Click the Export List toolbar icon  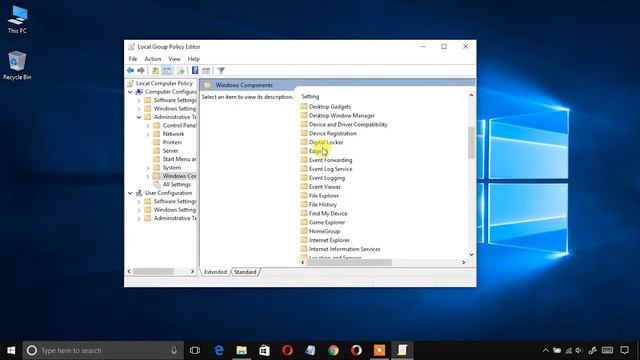coord(181,71)
